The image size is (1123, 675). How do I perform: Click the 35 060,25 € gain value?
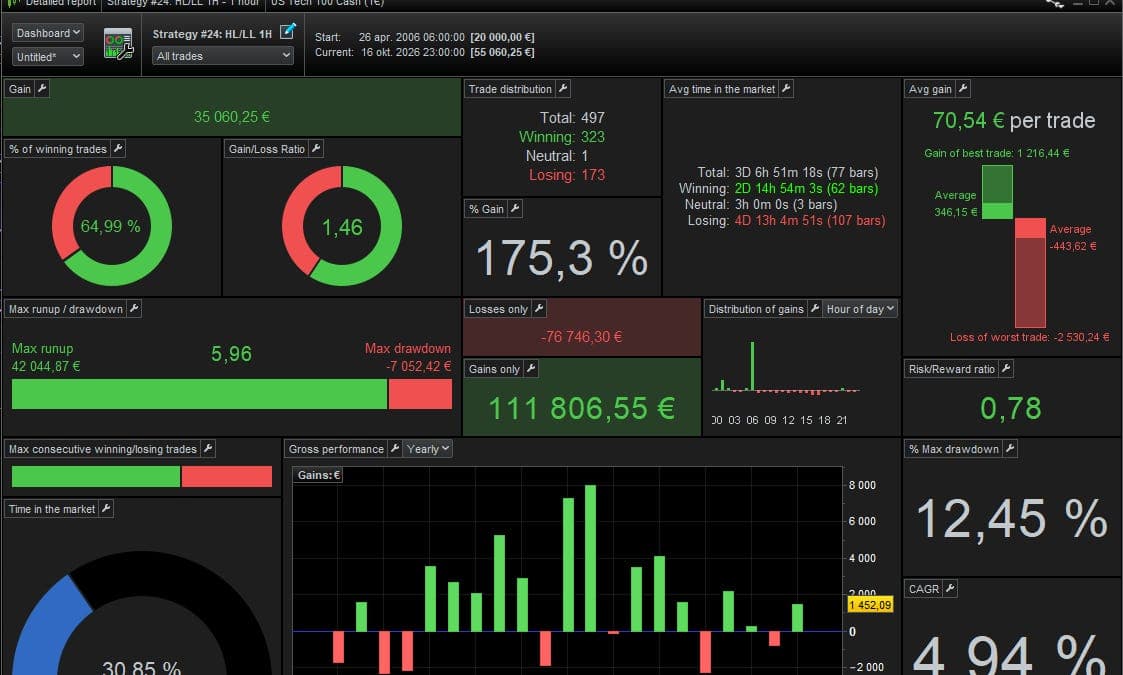click(231, 117)
